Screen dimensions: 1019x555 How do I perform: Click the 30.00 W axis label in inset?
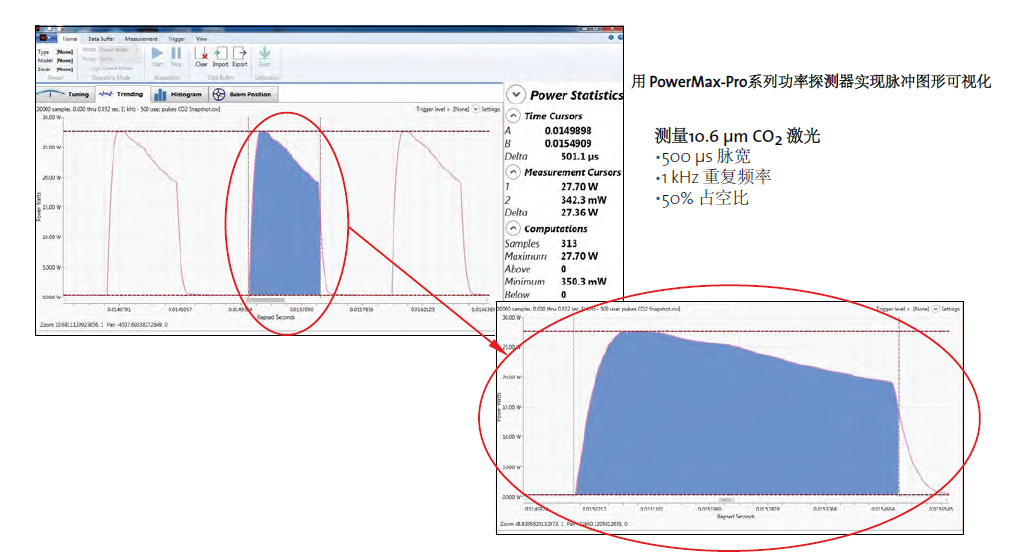pyautogui.click(x=511, y=318)
